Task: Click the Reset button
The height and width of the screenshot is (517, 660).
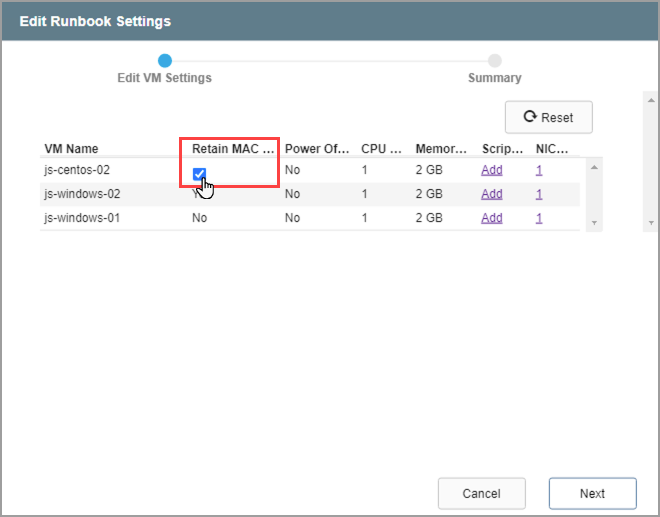Action: [x=548, y=117]
